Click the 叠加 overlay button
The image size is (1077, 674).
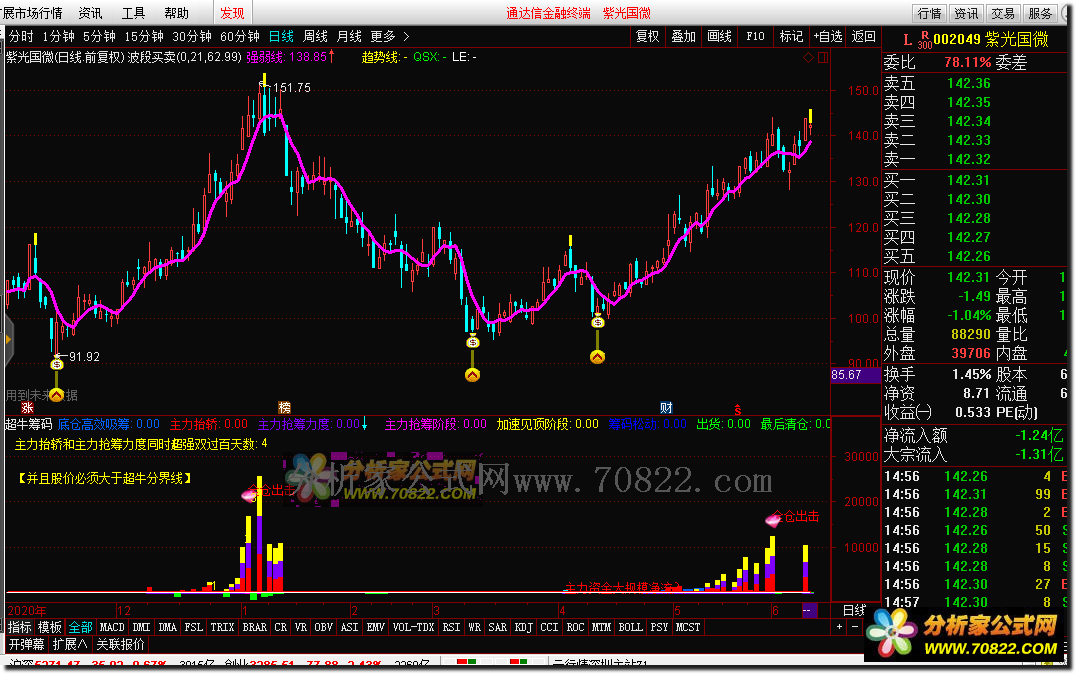click(x=683, y=36)
